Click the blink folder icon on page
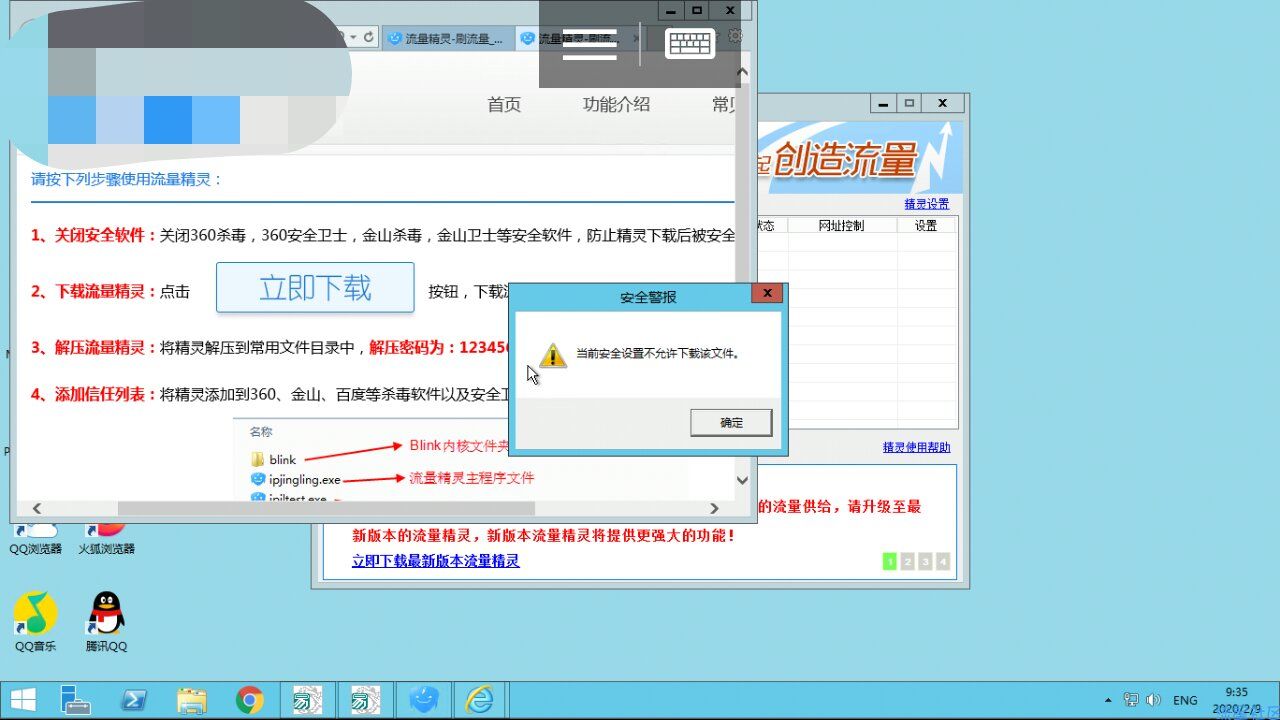This screenshot has width=1280, height=720. [x=258, y=459]
